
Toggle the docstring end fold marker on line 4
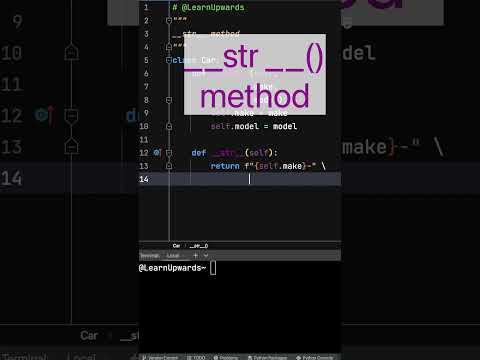[169, 47]
